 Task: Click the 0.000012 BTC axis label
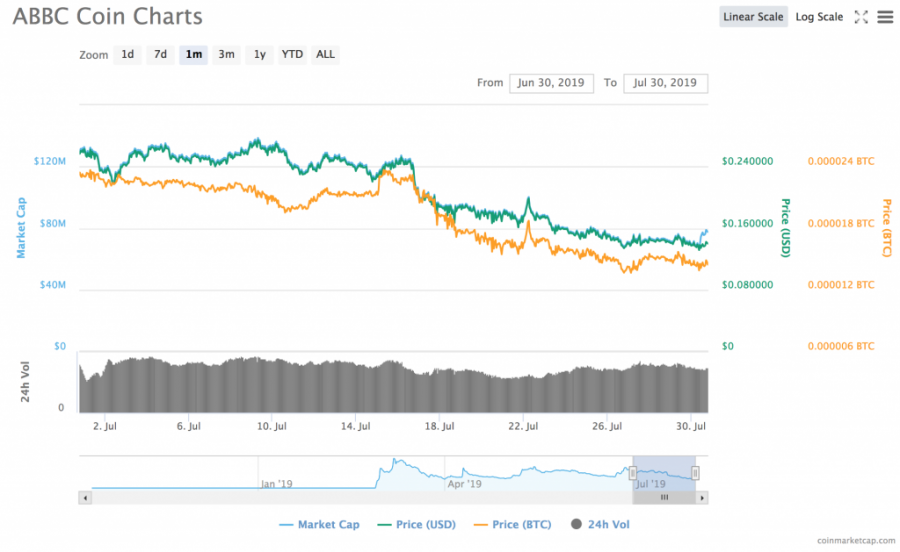click(x=841, y=285)
